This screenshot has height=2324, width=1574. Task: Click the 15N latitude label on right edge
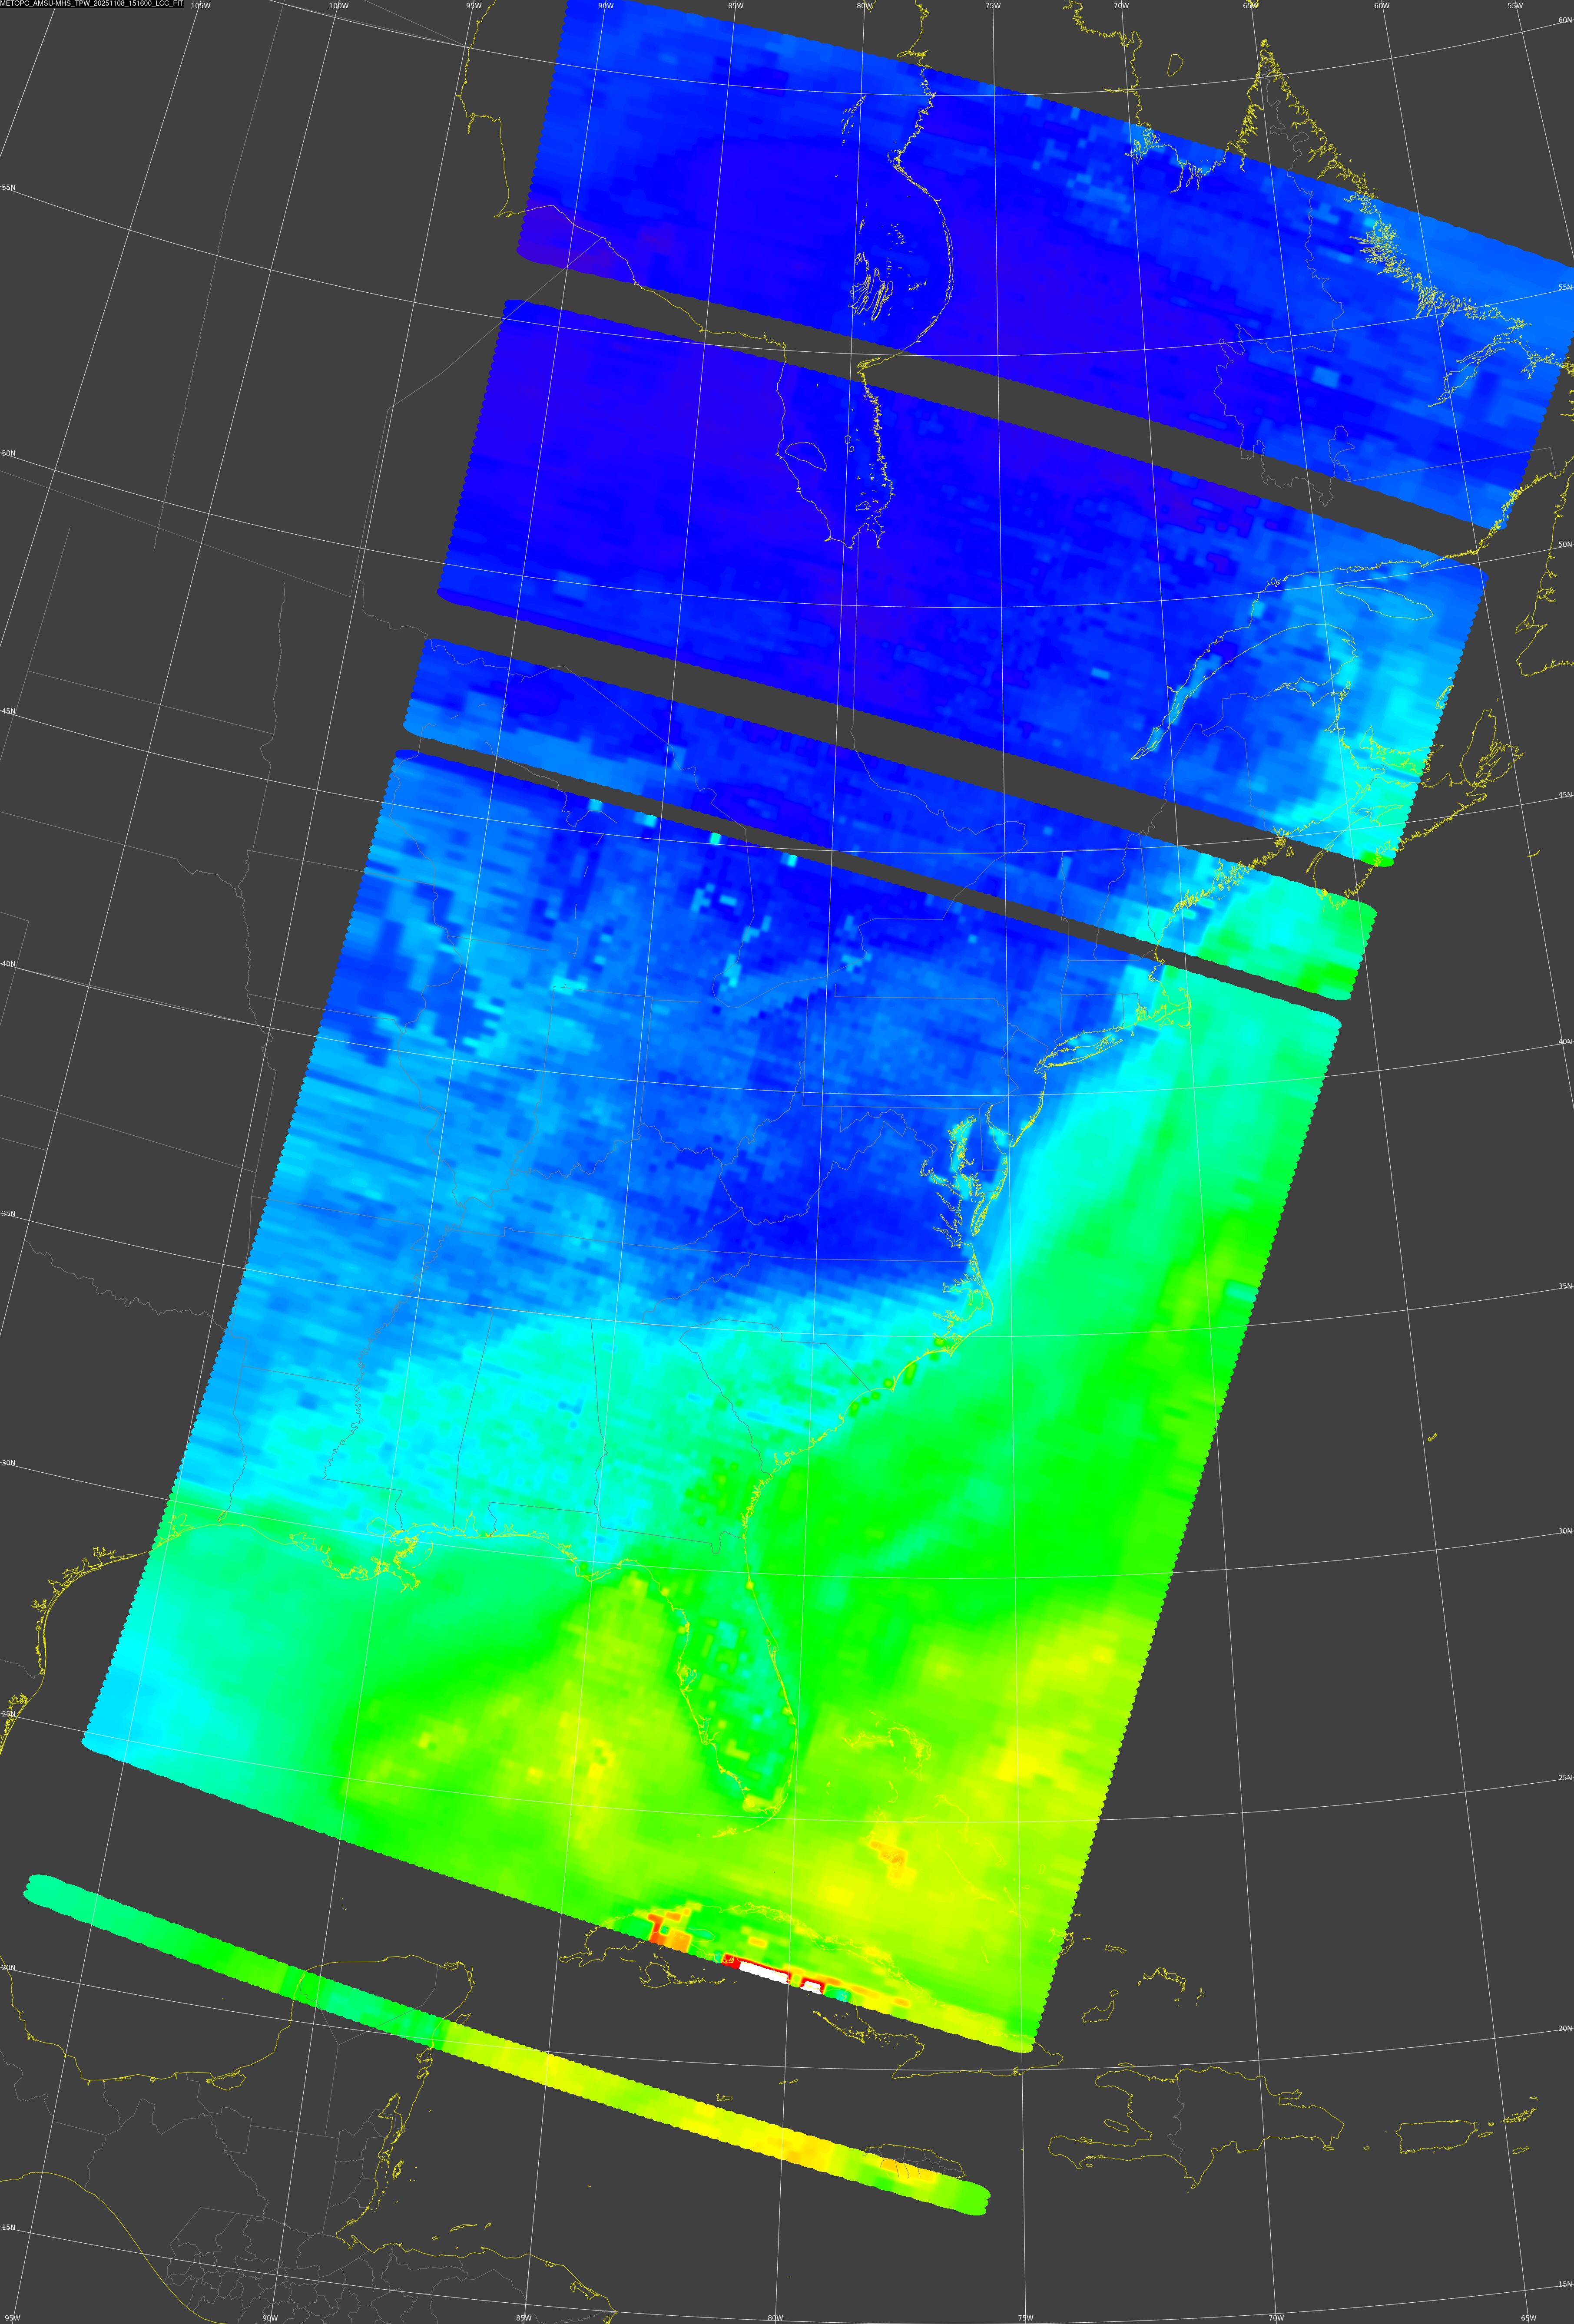point(1564,2284)
